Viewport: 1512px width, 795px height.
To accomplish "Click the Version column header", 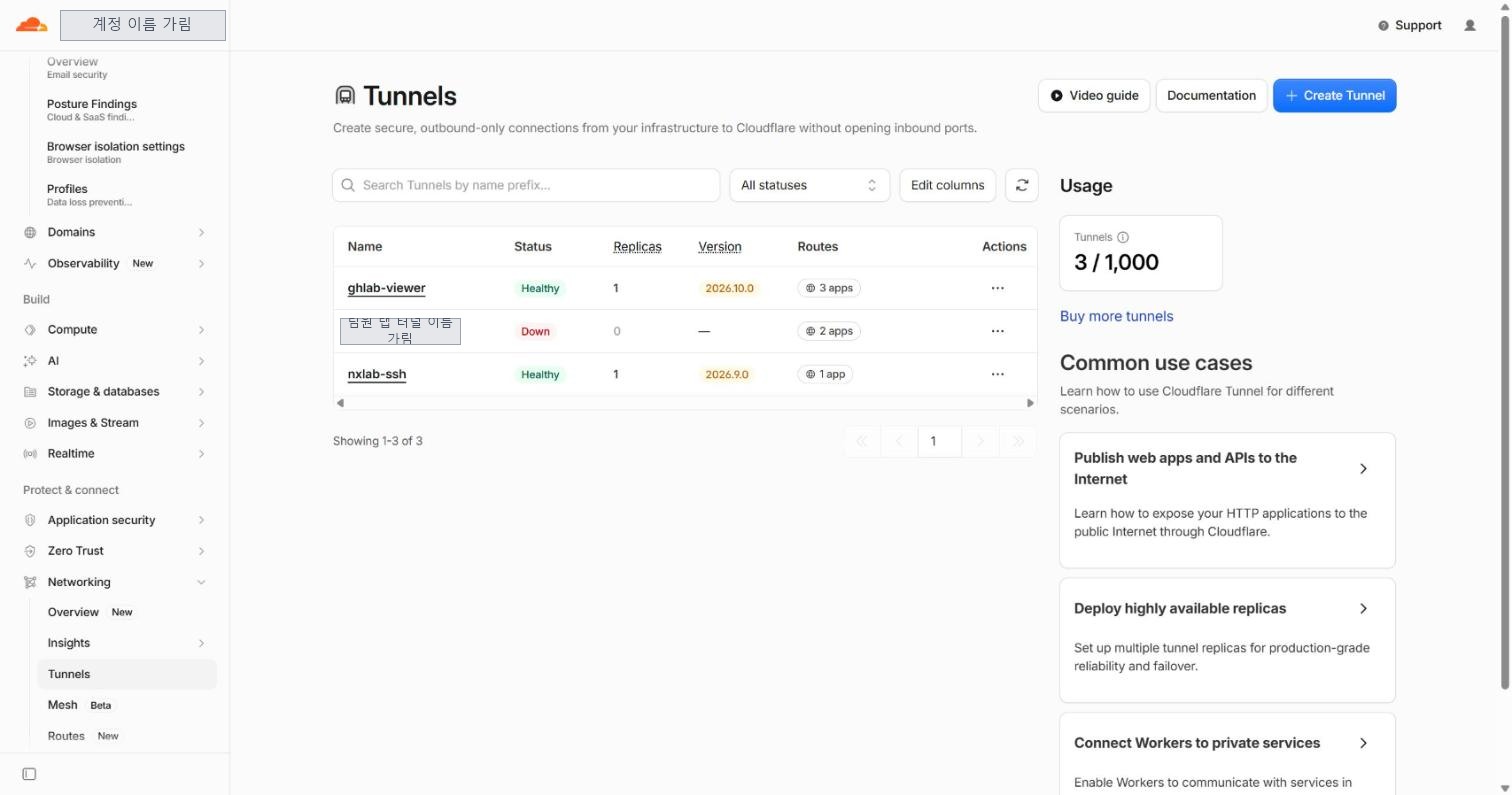I will click(x=719, y=247).
